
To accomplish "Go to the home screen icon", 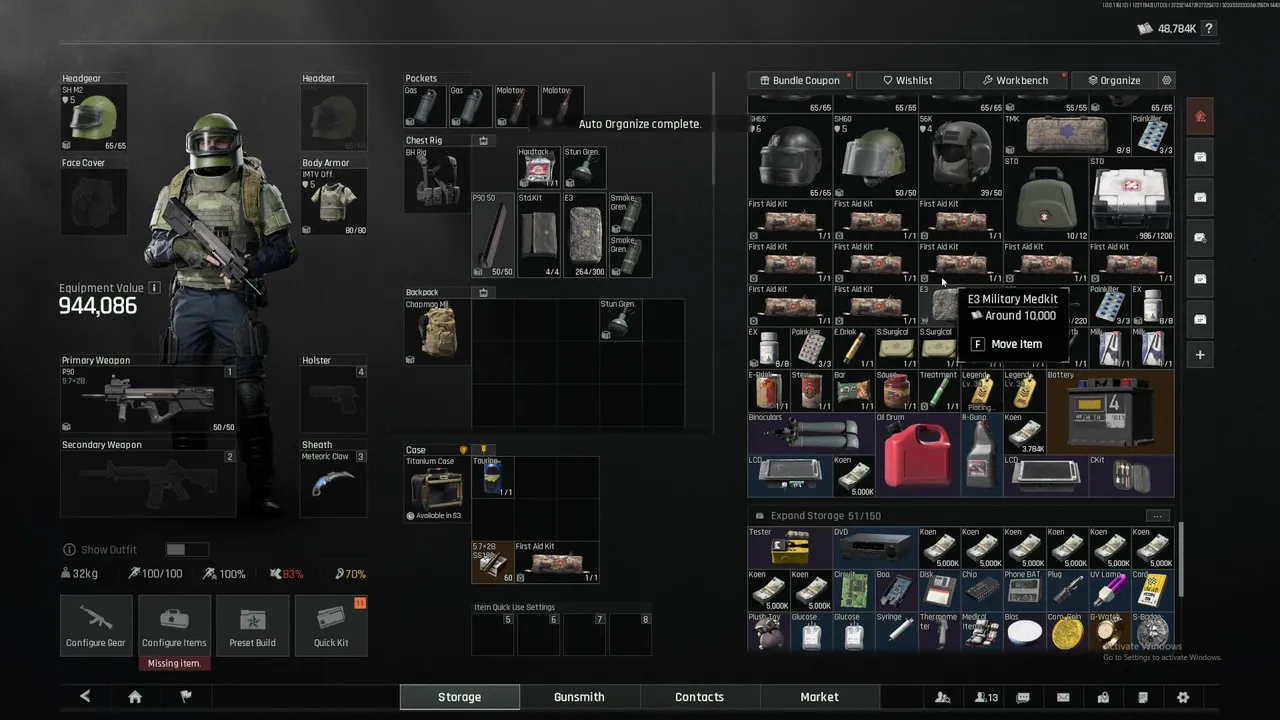I will coord(135,697).
